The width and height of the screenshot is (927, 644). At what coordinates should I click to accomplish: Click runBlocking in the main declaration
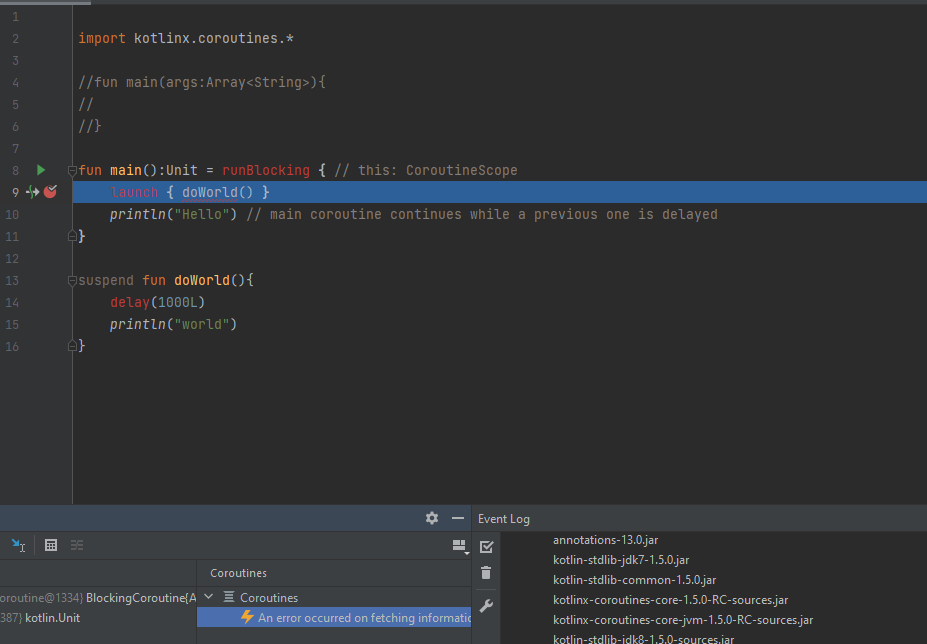pos(266,170)
